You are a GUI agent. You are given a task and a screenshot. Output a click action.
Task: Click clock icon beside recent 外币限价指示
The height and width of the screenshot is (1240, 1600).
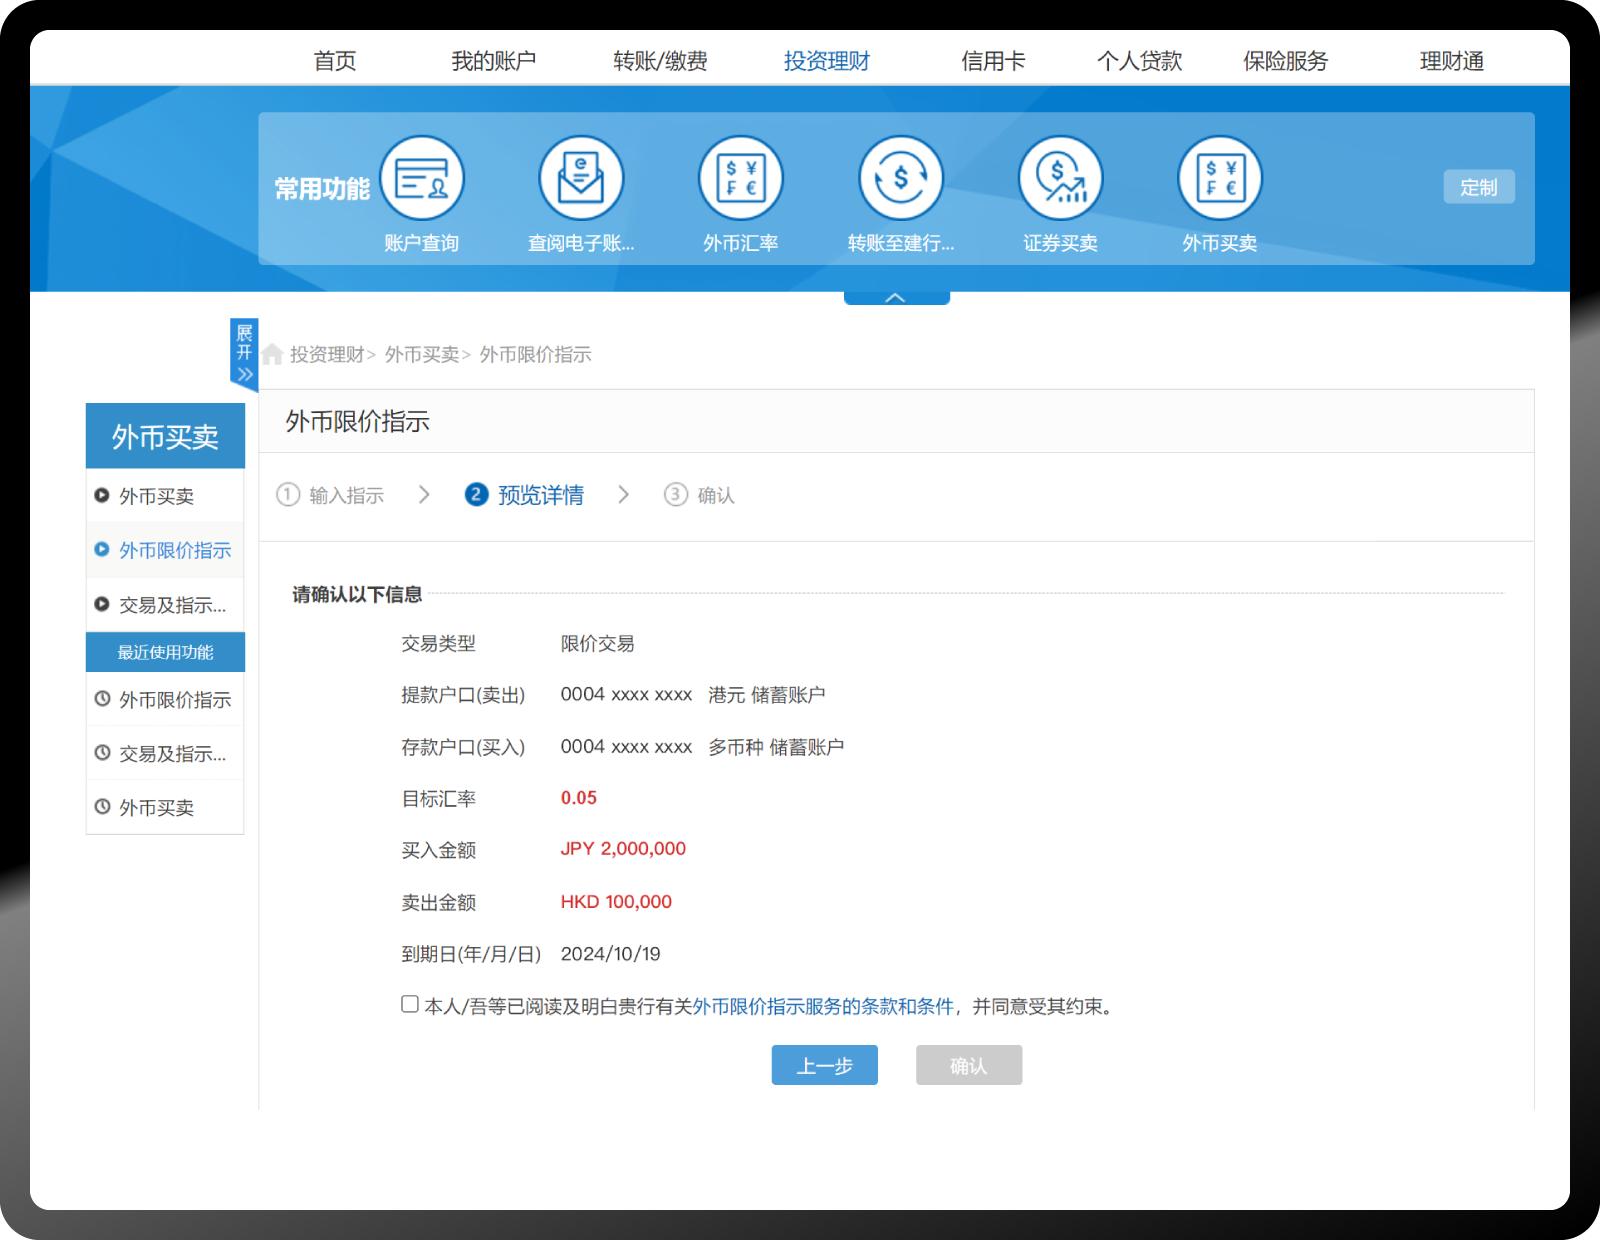click(x=102, y=699)
